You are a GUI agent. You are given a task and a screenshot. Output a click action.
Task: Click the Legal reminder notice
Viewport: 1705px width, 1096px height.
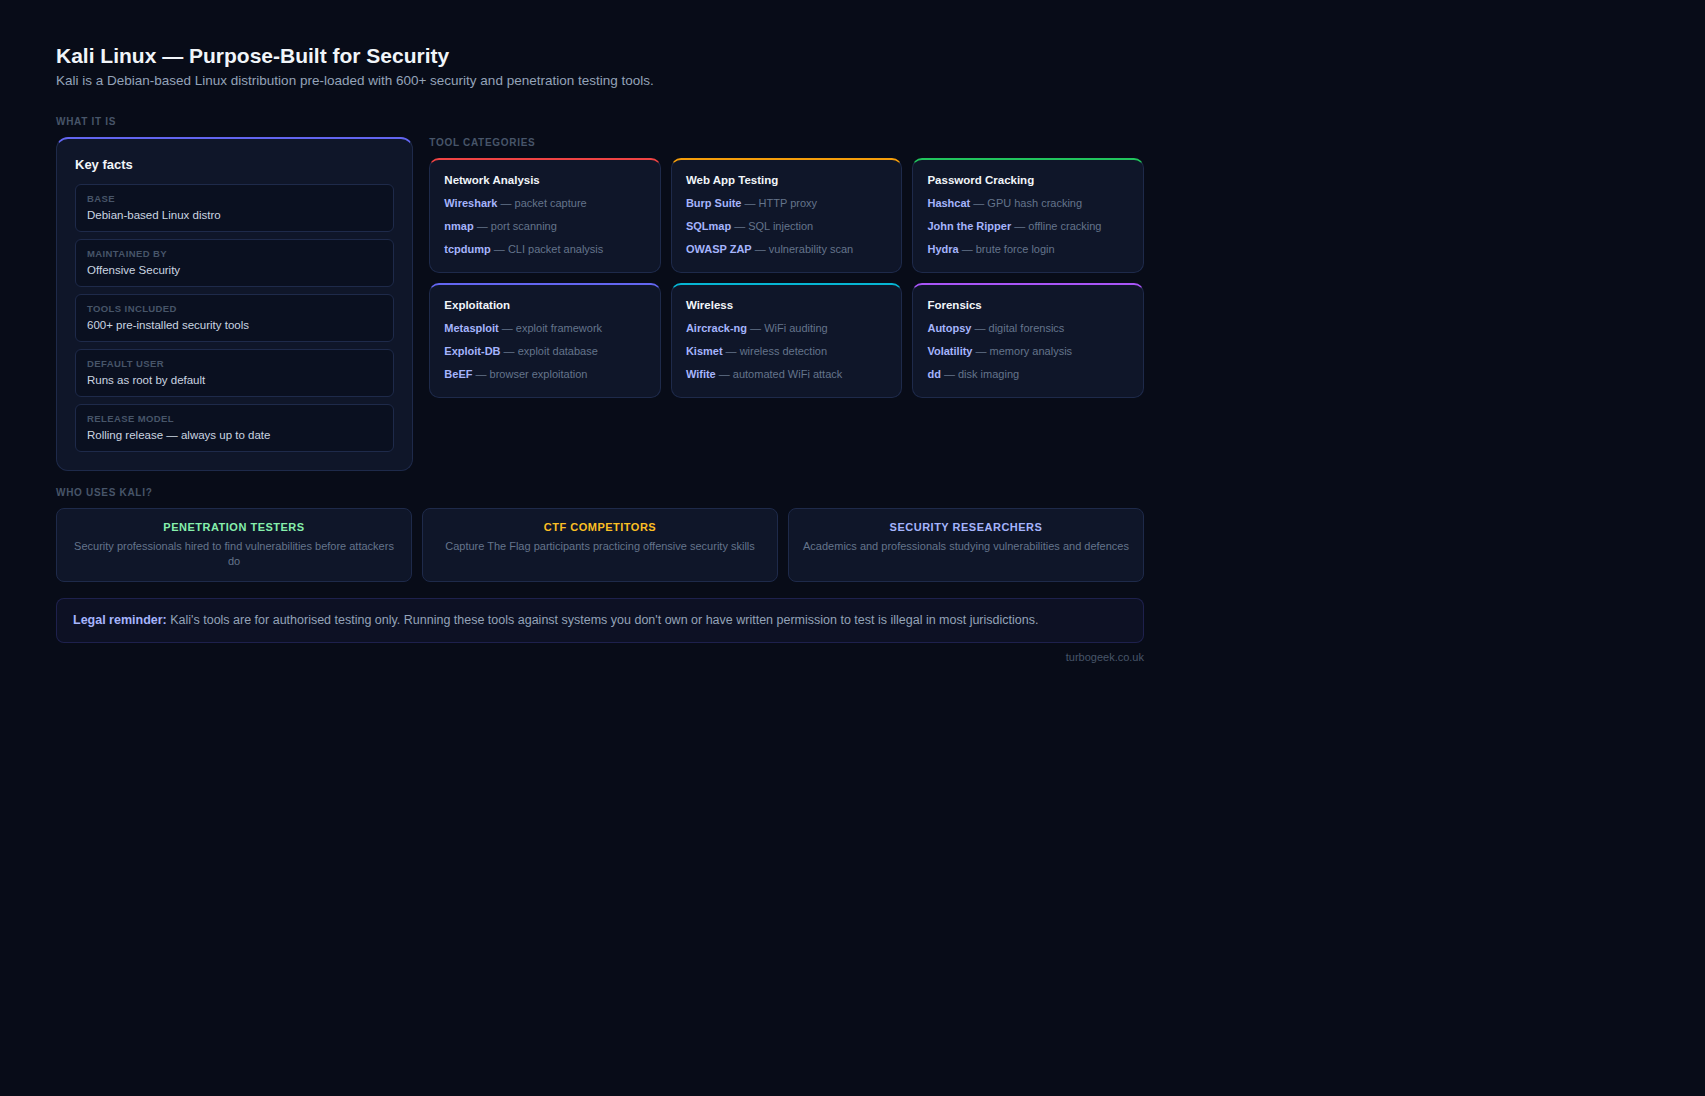600,620
